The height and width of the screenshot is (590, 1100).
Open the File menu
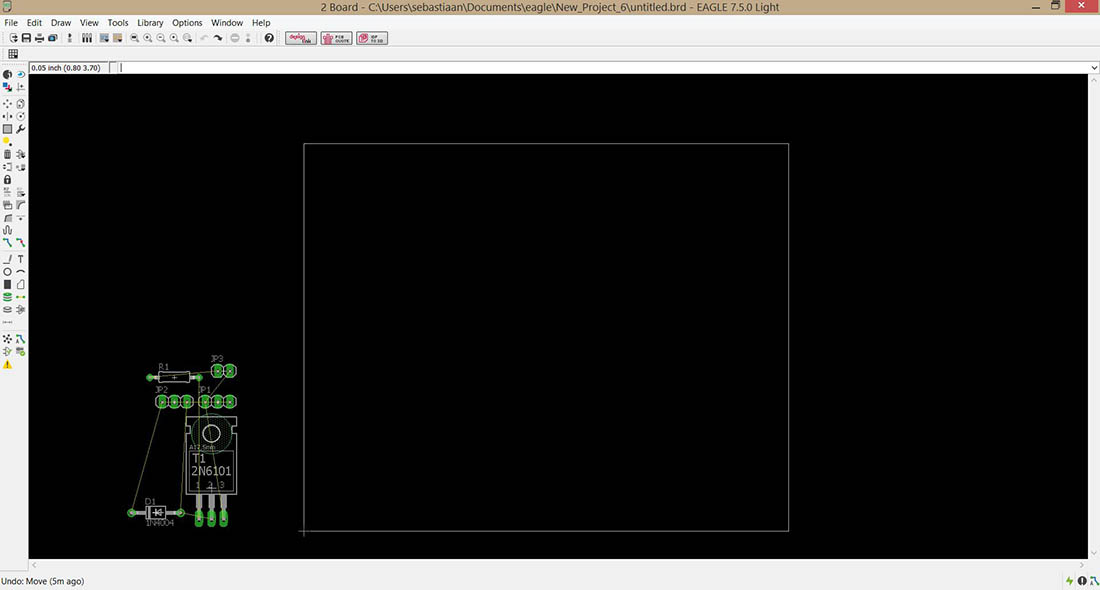pyautogui.click(x=11, y=22)
